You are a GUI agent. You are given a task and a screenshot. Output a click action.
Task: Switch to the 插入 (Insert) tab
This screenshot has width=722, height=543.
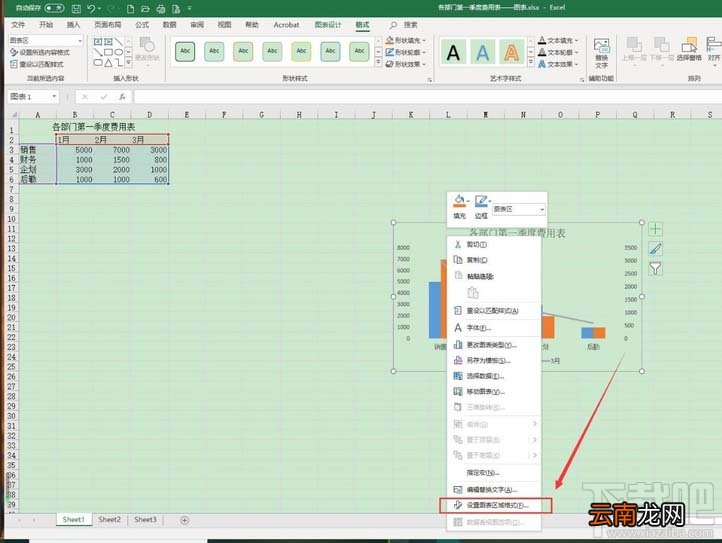click(73, 25)
